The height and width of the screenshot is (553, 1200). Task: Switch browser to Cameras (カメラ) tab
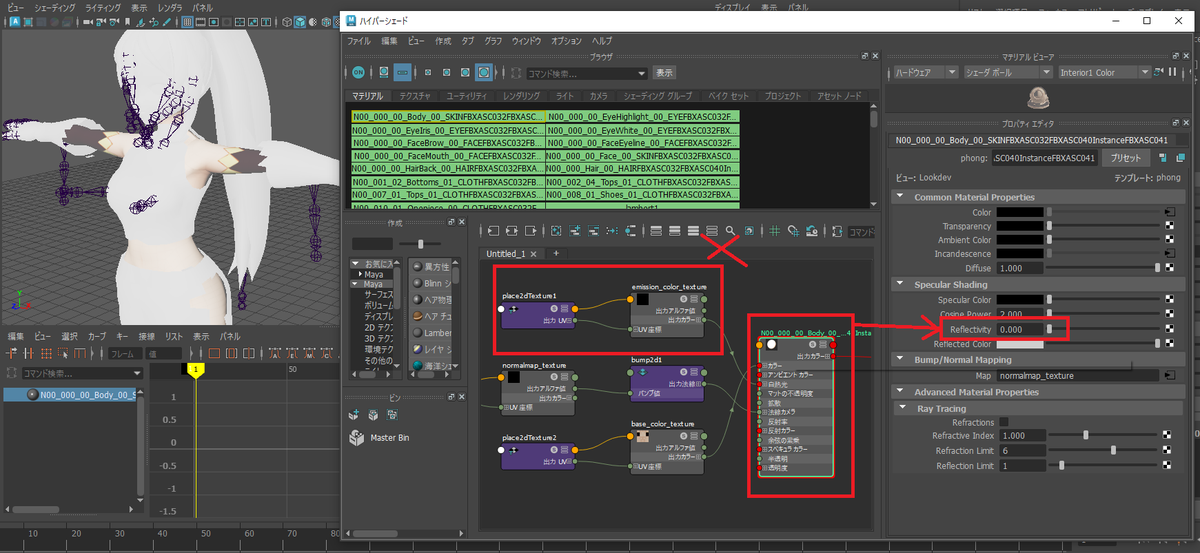click(598, 96)
